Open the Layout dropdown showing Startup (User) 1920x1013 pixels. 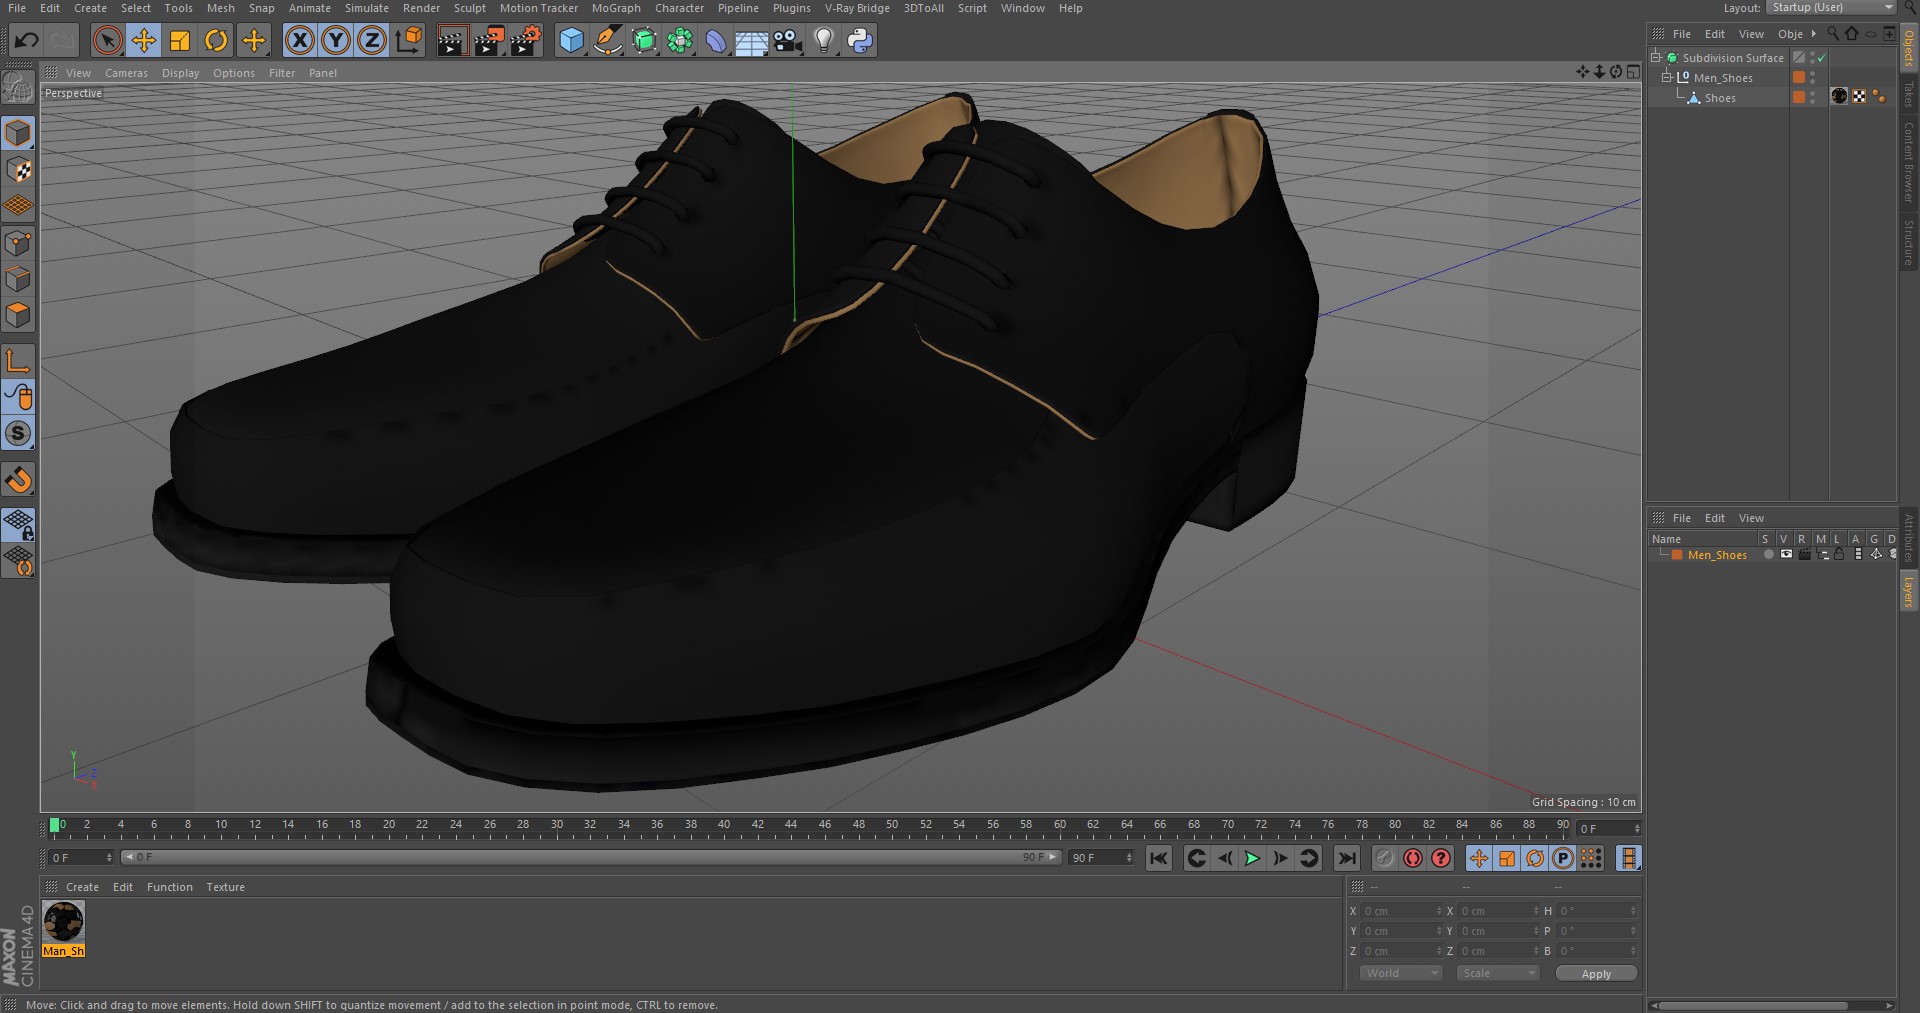[x=1830, y=7]
